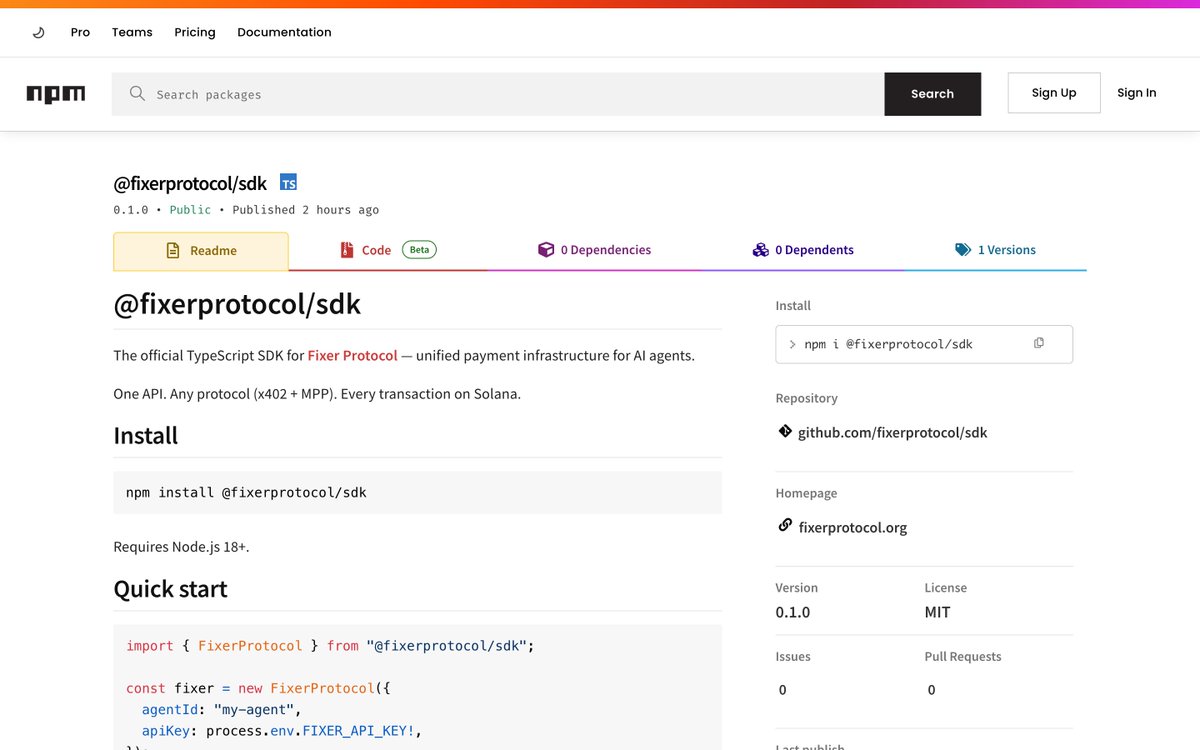Click the Requires Node.js 18+ text
The height and width of the screenshot is (750, 1200).
(x=181, y=547)
